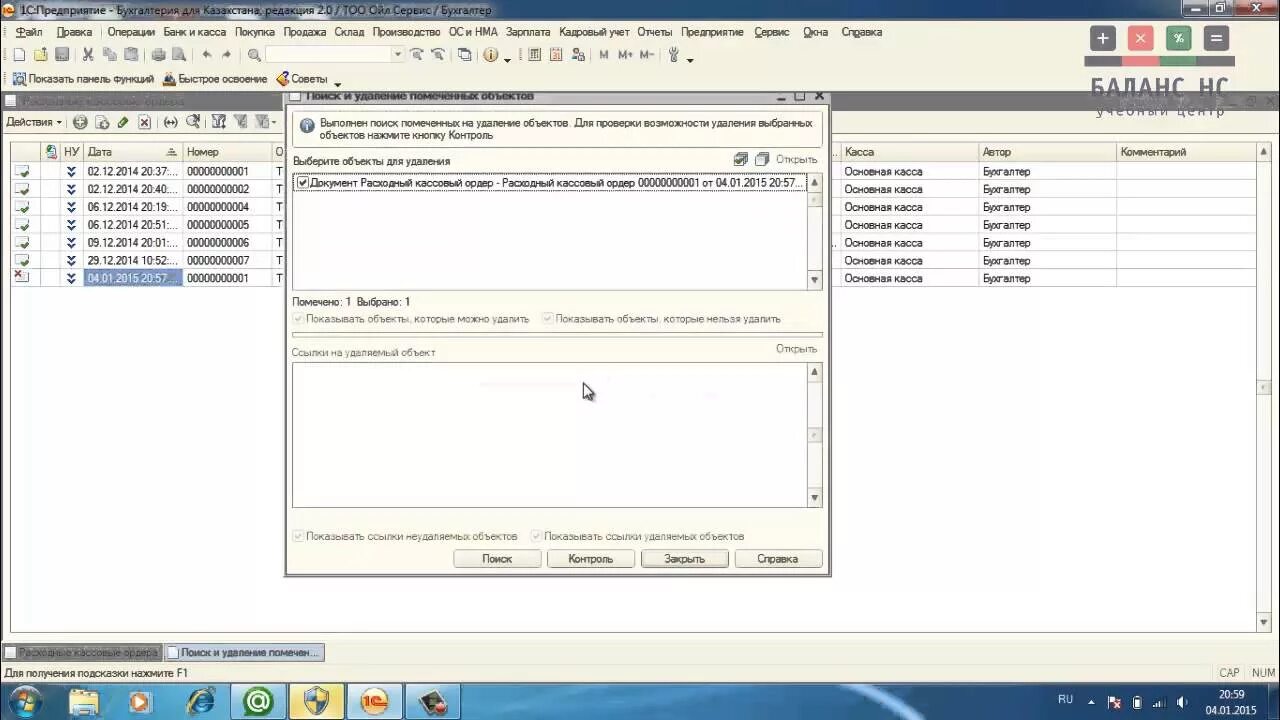
Task: Open the Действия dropdown menu
Action: (34, 122)
